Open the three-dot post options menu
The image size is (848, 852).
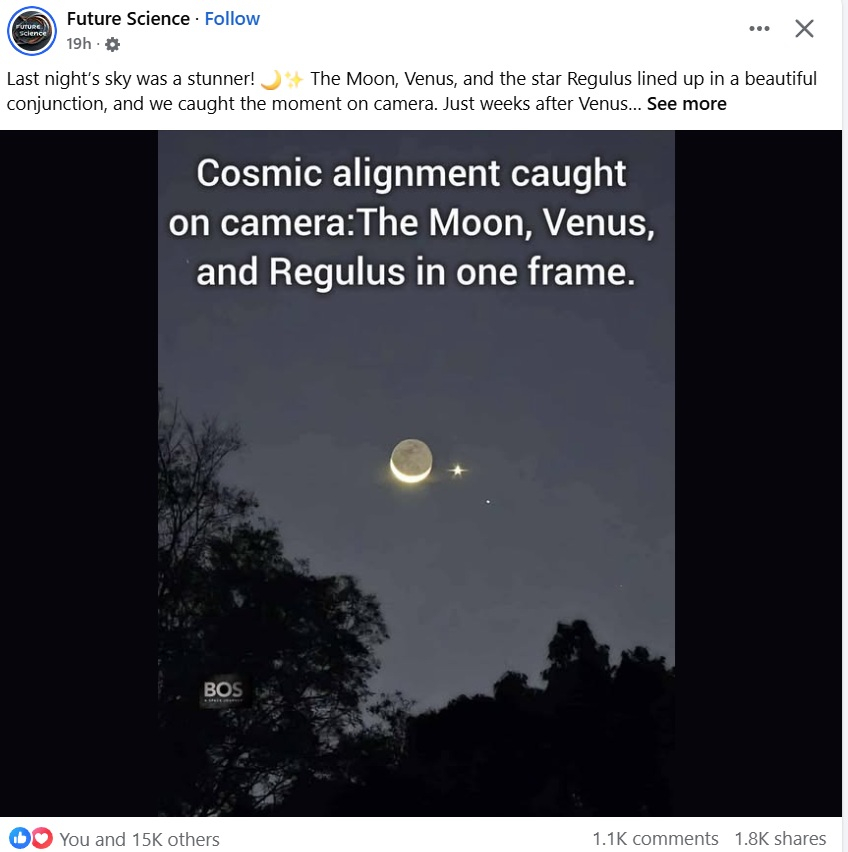tap(759, 28)
